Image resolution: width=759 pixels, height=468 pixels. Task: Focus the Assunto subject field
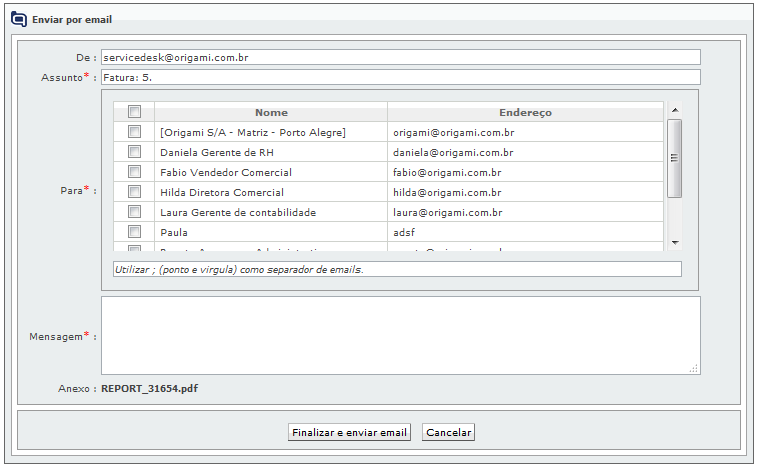[x=400, y=77]
